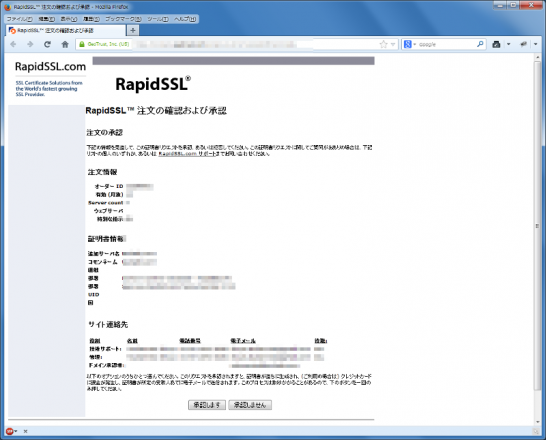Open the 表示 (View) menu

[x=69, y=19]
